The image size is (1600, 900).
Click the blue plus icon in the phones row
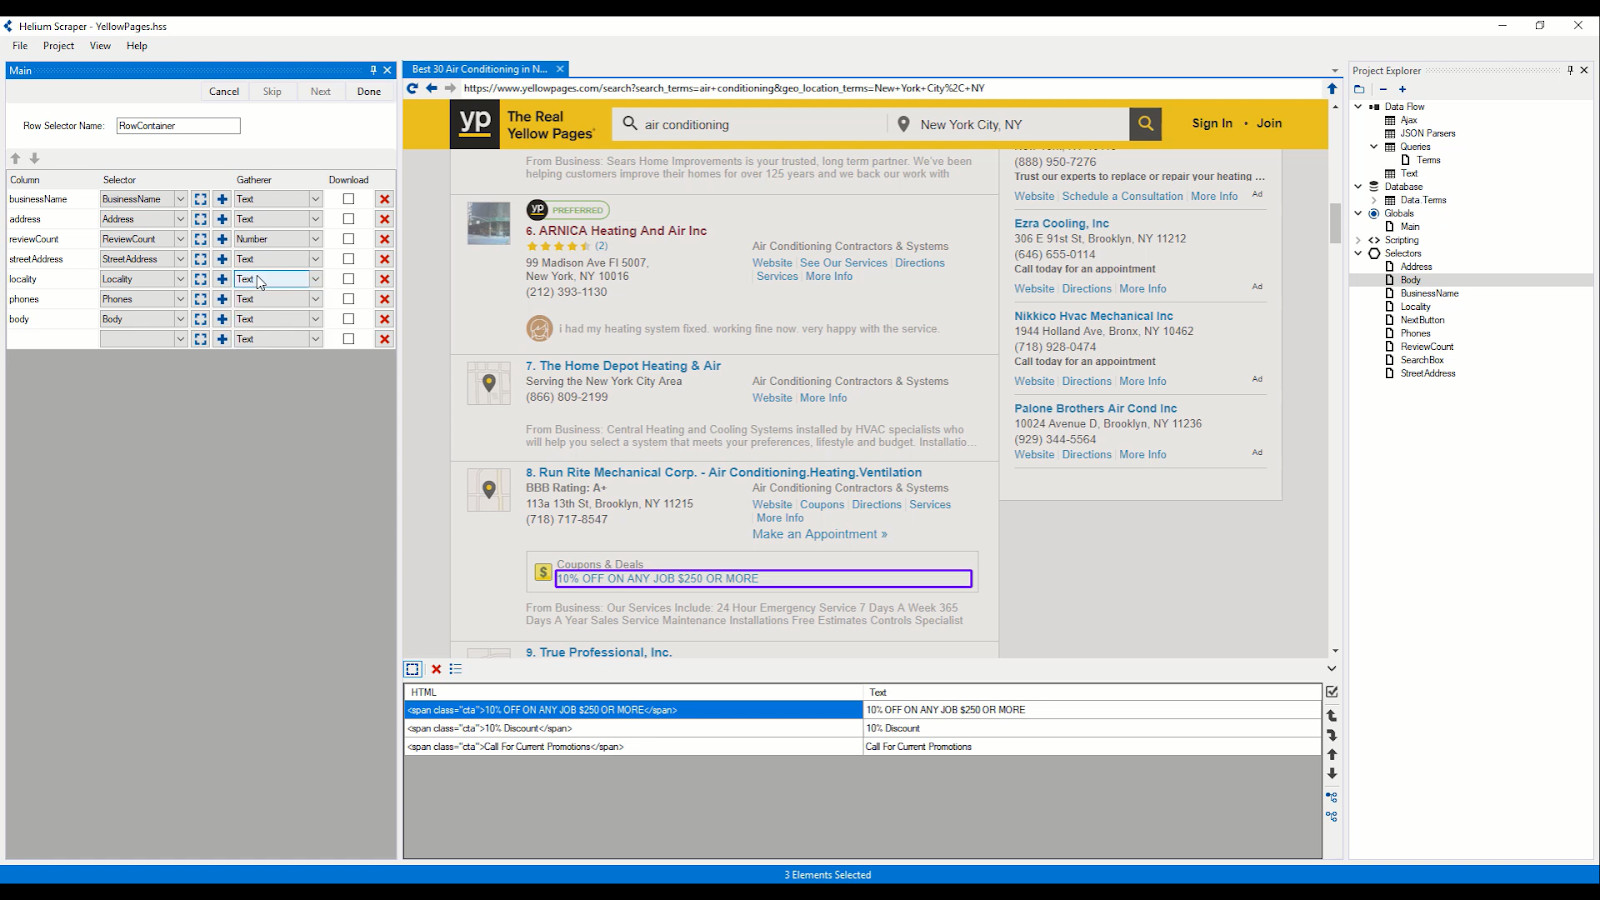[x=222, y=299]
